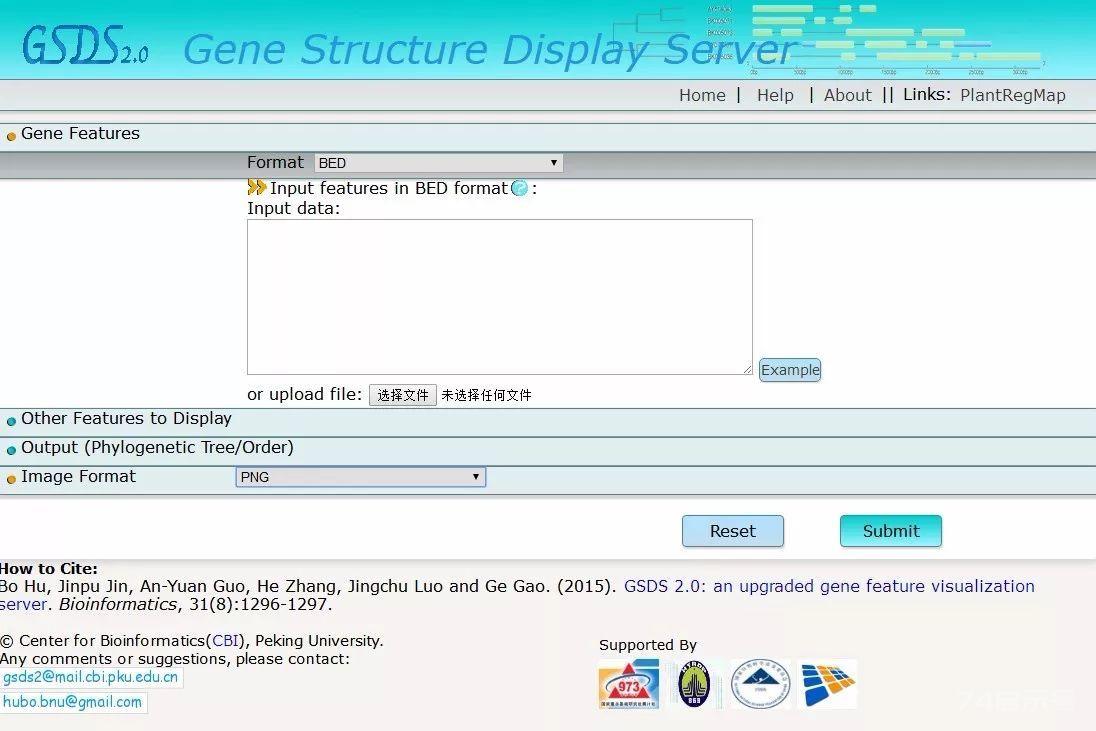Click the 973 program sponsor logo
The width and height of the screenshot is (1096, 731).
(628, 684)
